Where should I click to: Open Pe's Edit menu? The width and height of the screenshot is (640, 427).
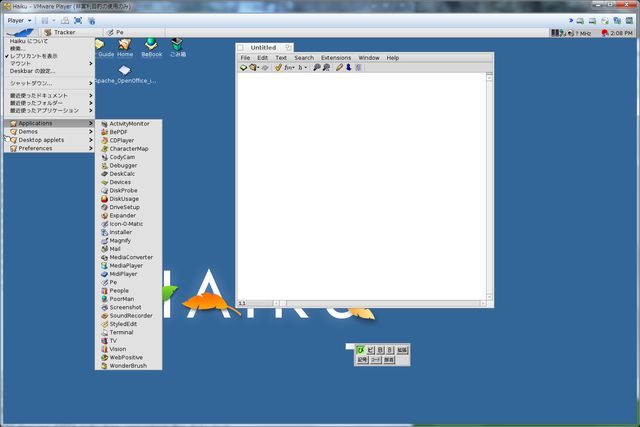click(x=262, y=58)
